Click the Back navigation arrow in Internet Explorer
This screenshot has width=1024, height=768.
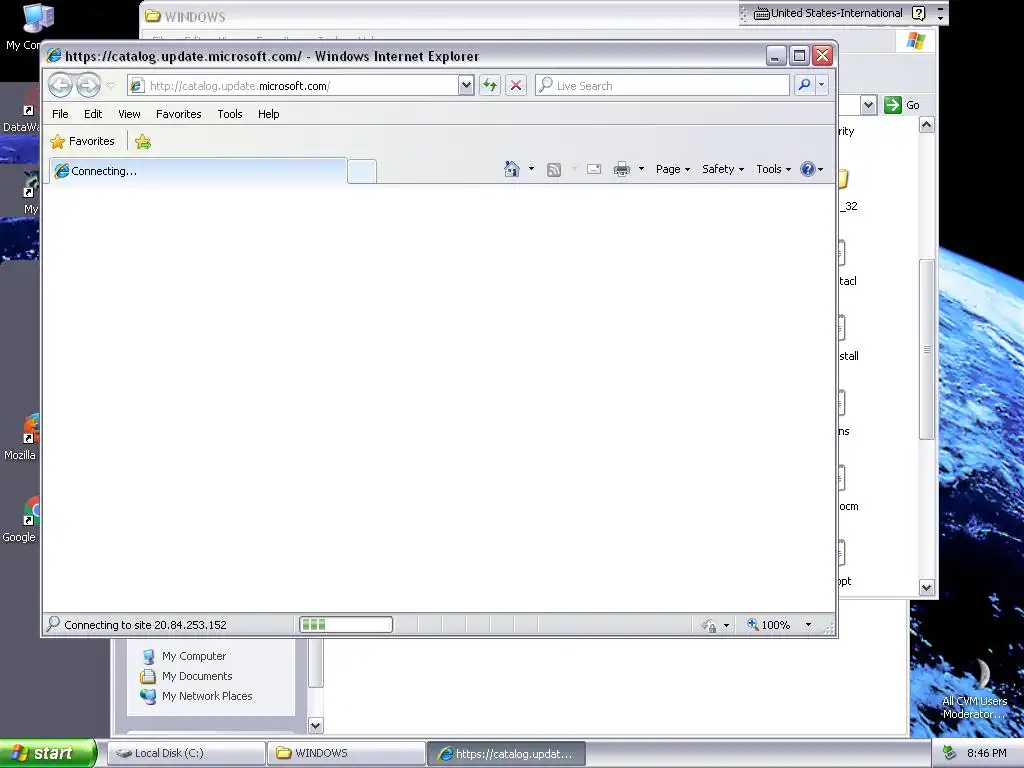coord(61,85)
